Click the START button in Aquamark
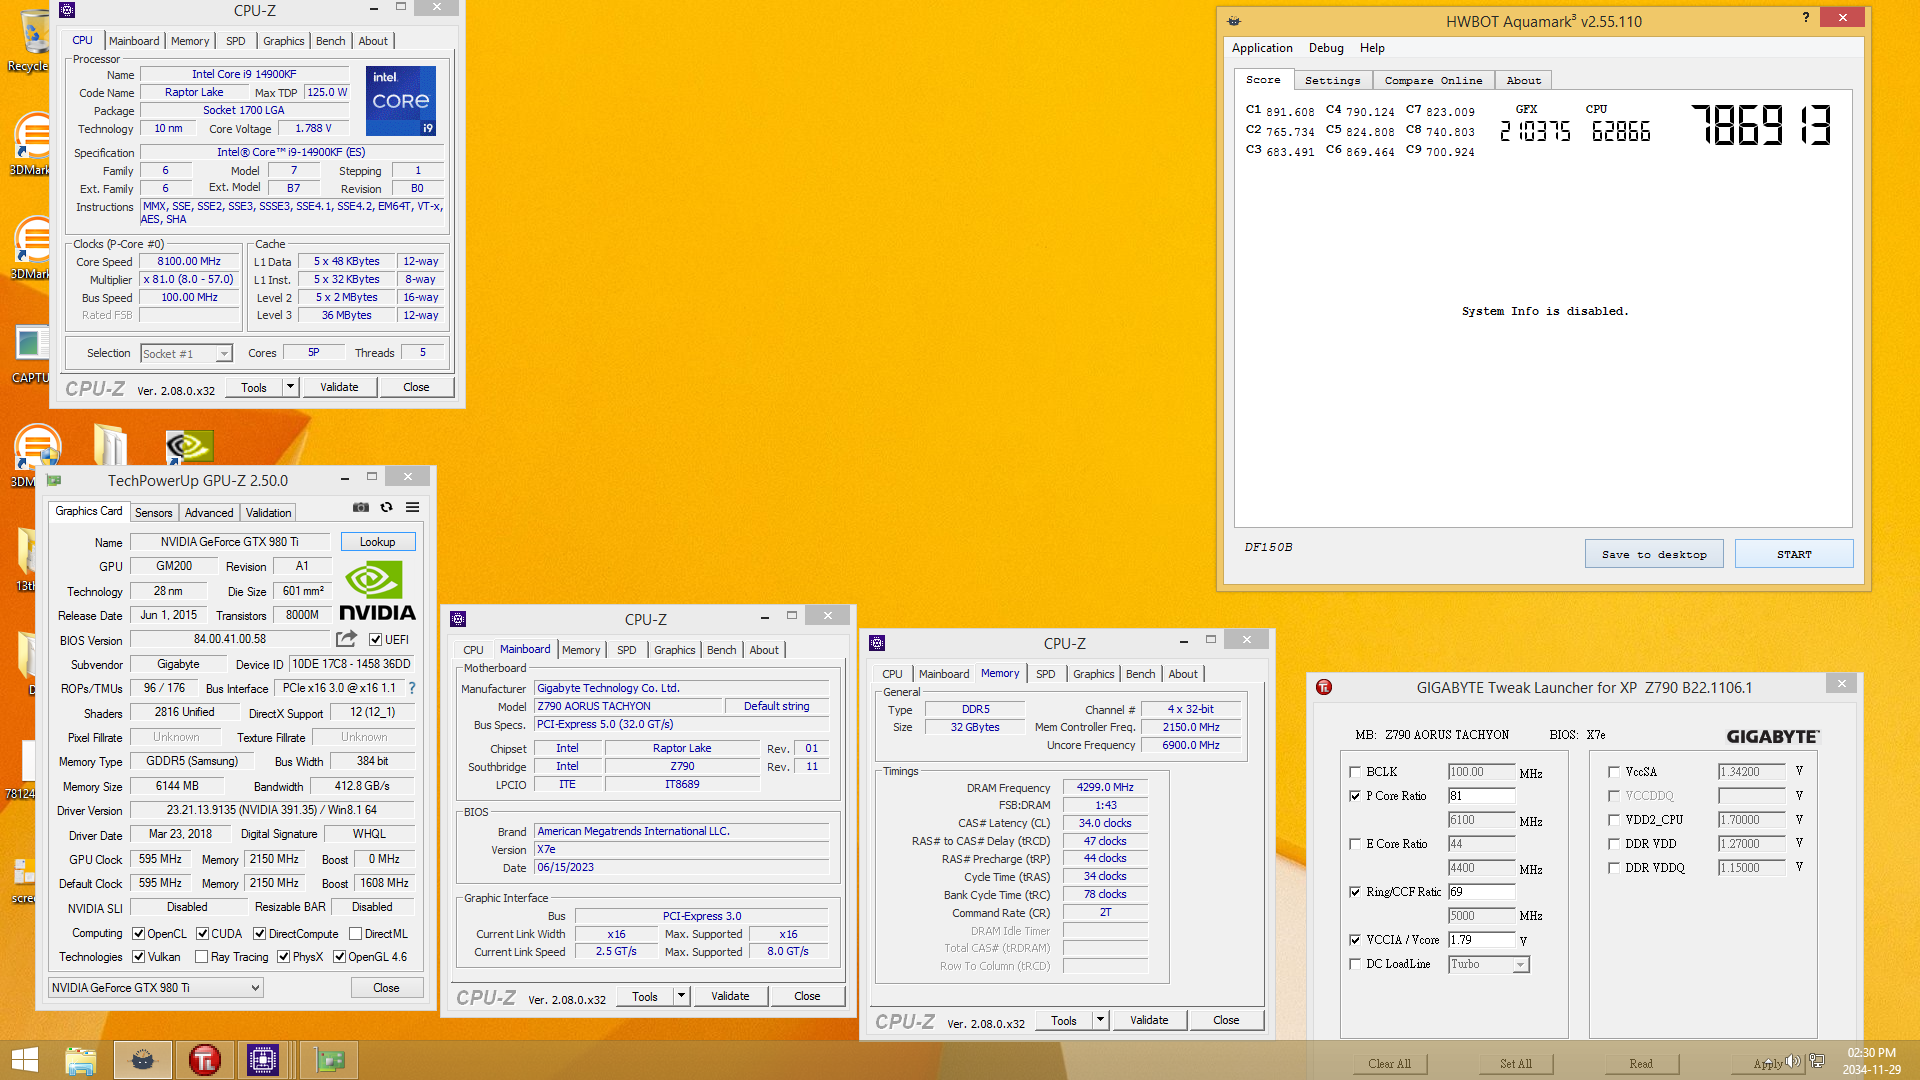The width and height of the screenshot is (1920, 1080). point(1794,554)
